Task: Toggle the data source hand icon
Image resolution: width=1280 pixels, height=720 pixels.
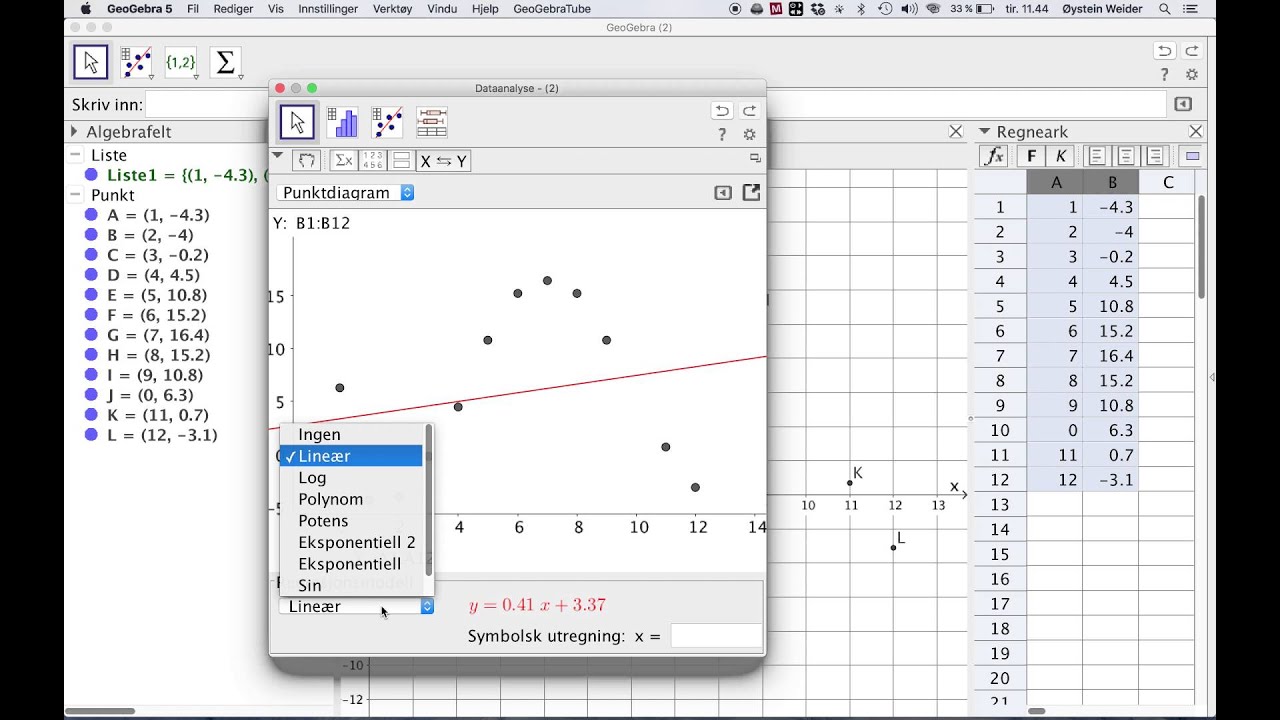Action: (306, 160)
